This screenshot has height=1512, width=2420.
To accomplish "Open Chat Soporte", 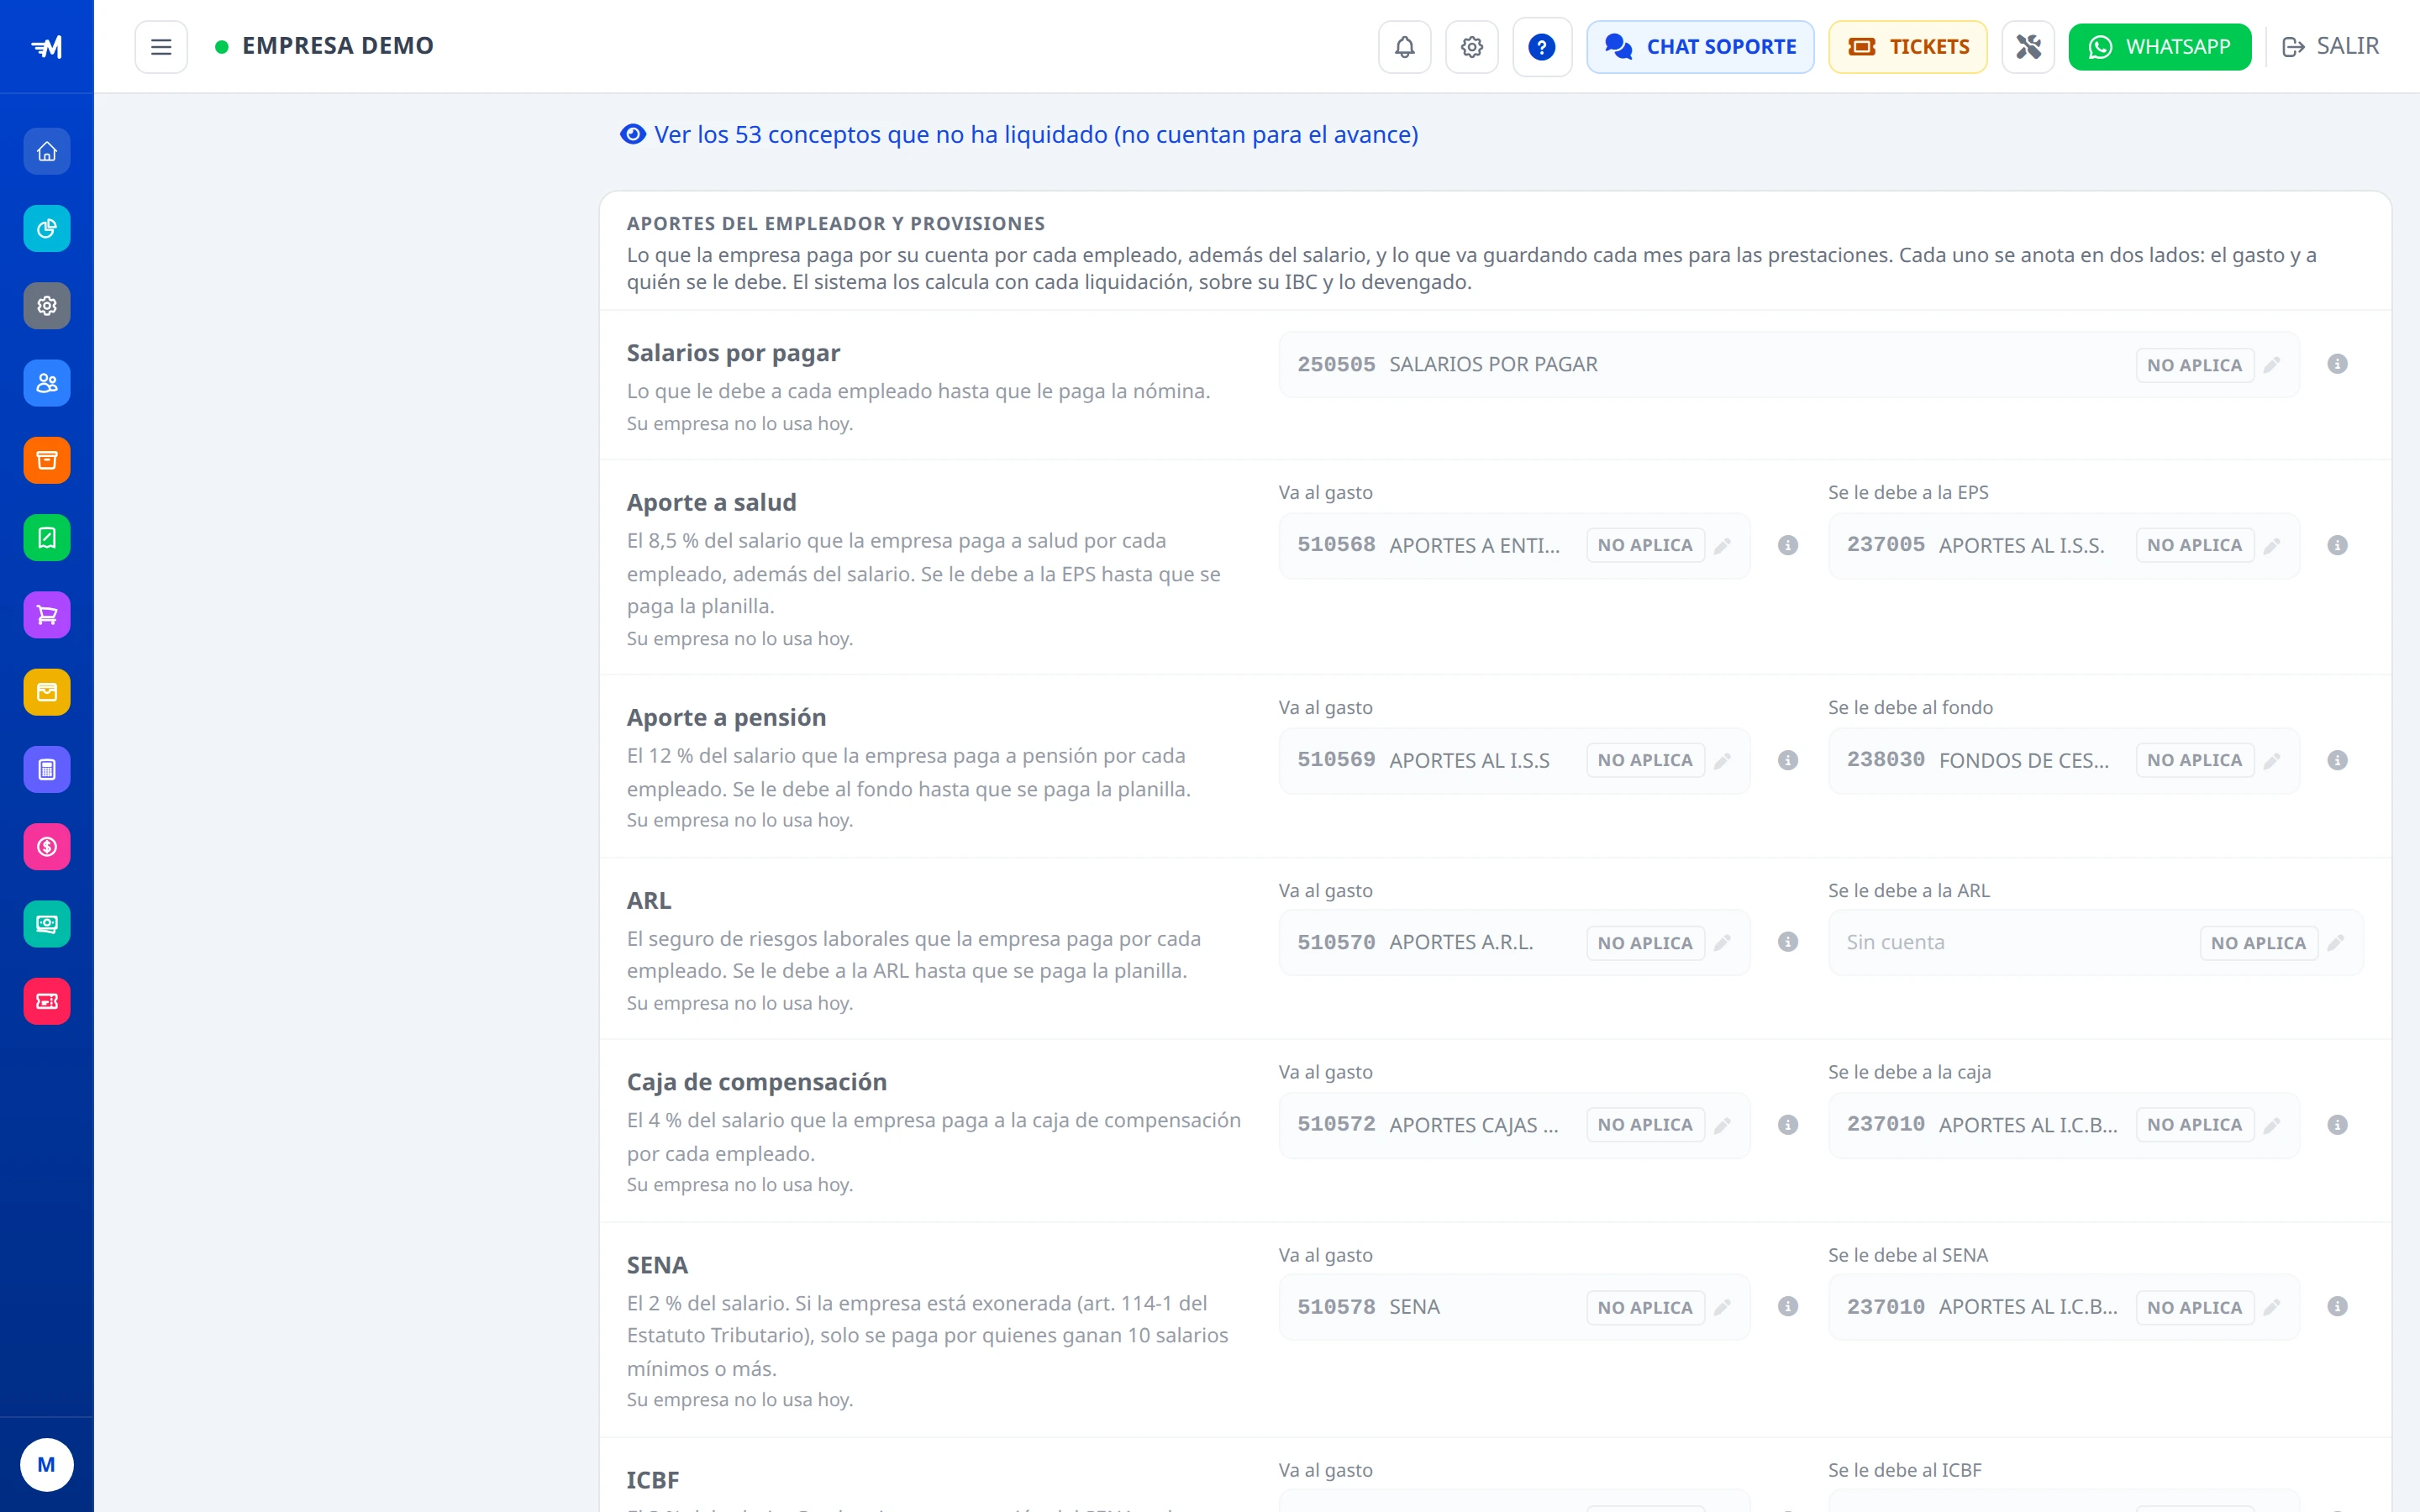I will [1700, 47].
